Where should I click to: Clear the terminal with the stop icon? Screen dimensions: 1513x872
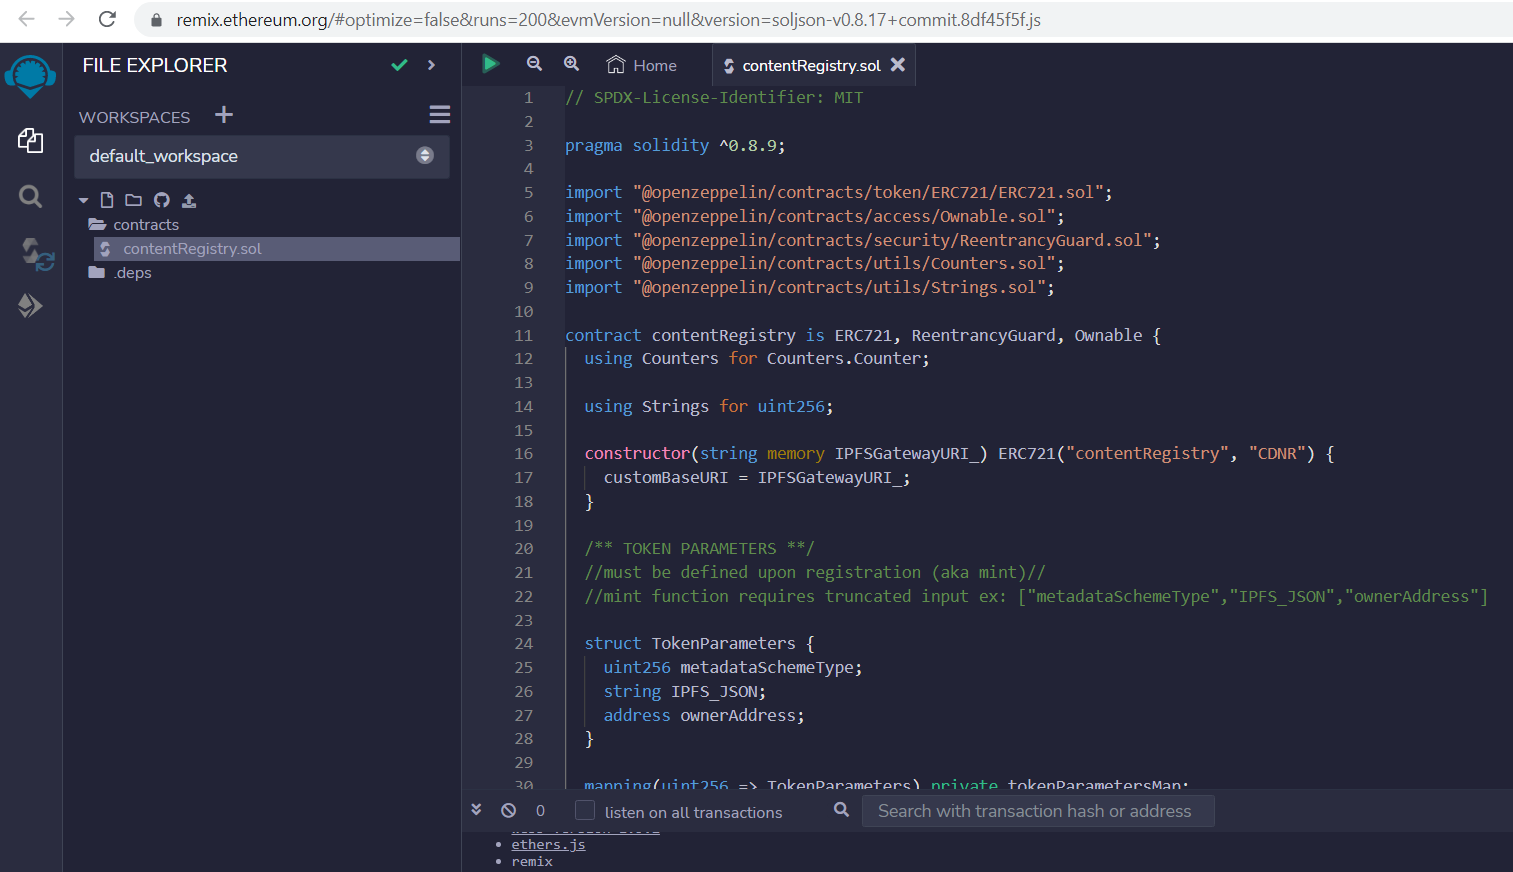pyautogui.click(x=509, y=811)
